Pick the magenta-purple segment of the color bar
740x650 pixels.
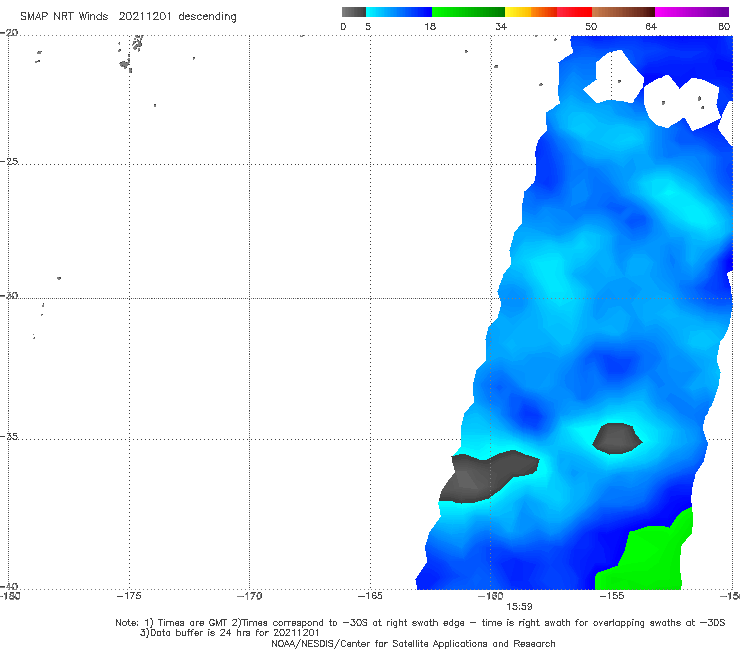(692, 12)
